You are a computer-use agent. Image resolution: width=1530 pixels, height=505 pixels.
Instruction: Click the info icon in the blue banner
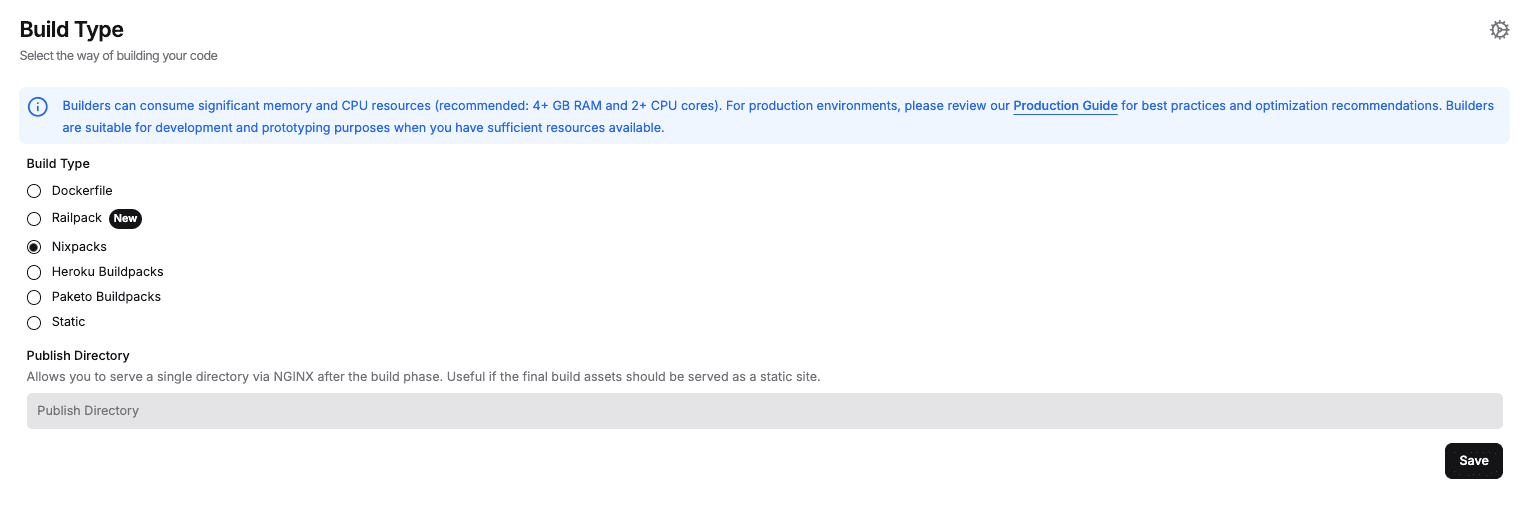pos(38,107)
